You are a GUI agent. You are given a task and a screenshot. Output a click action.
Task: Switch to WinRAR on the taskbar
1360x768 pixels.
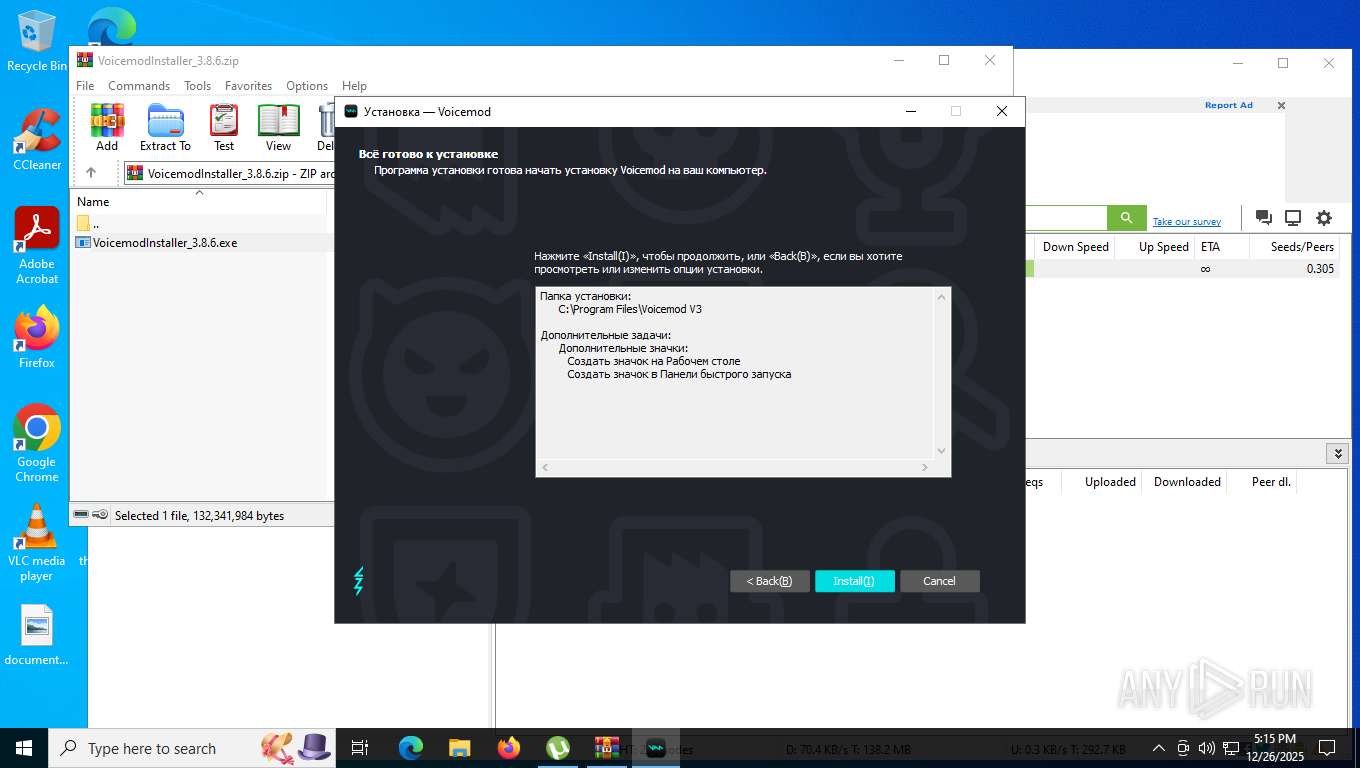click(x=607, y=748)
